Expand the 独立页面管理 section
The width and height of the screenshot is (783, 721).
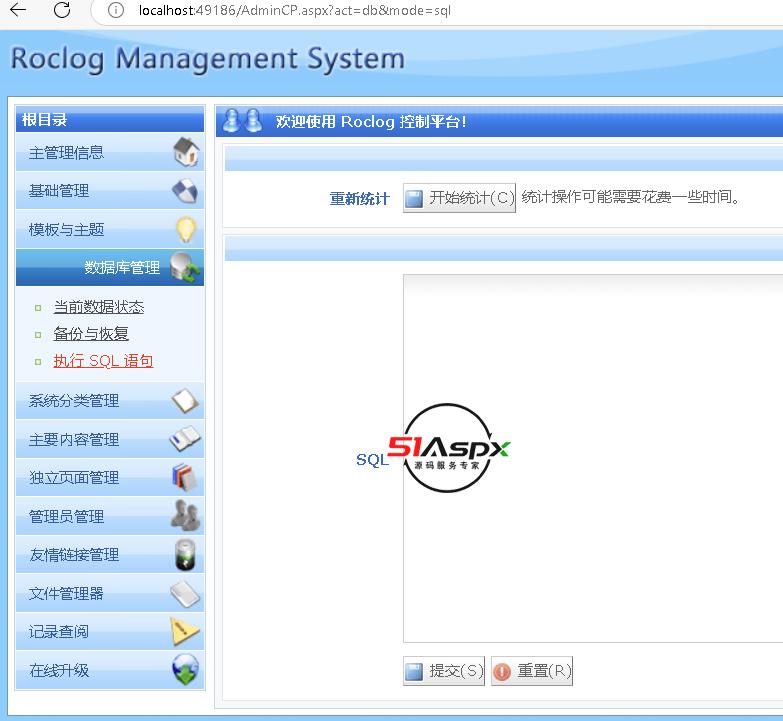(x=110, y=477)
